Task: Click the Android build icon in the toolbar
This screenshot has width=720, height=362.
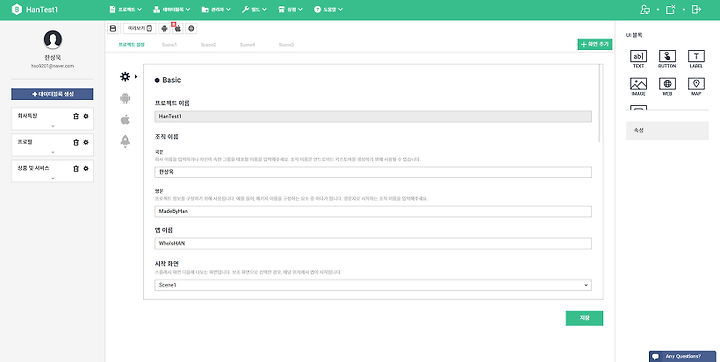Action: [164, 28]
